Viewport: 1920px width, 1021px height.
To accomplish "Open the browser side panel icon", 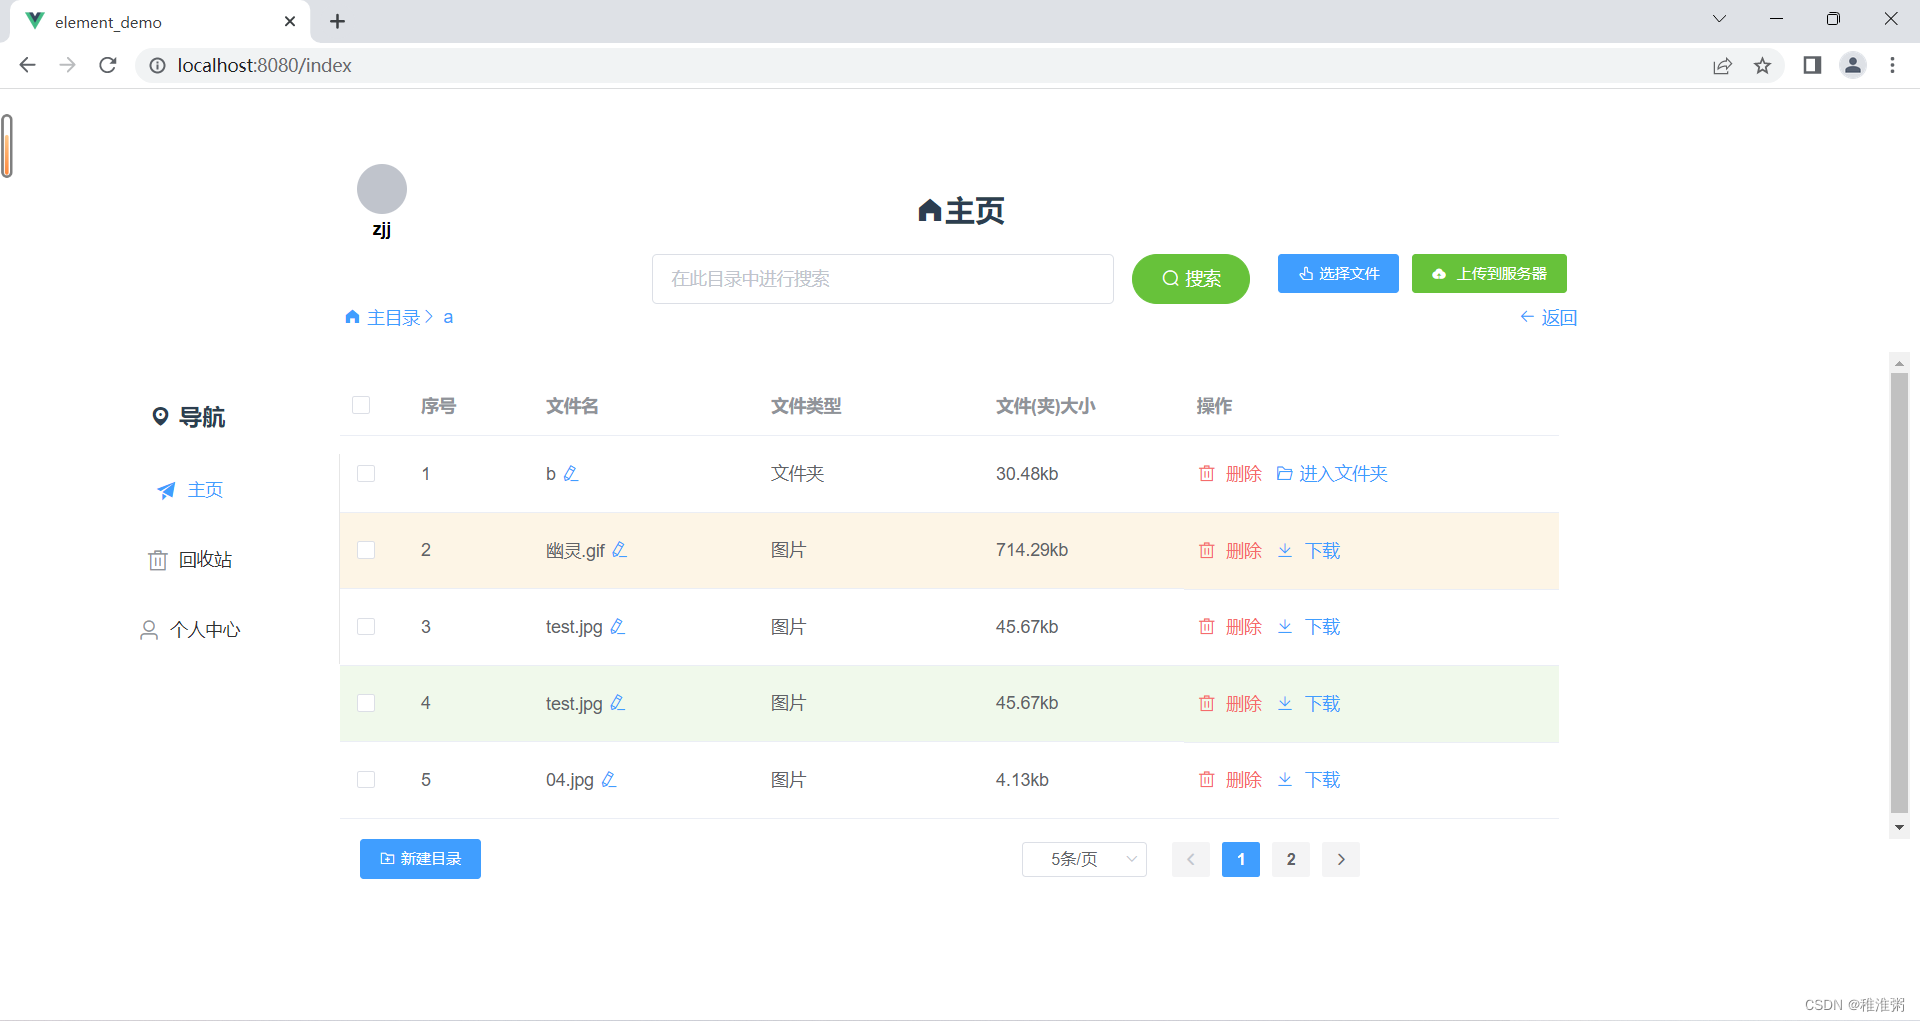I will (x=1812, y=65).
